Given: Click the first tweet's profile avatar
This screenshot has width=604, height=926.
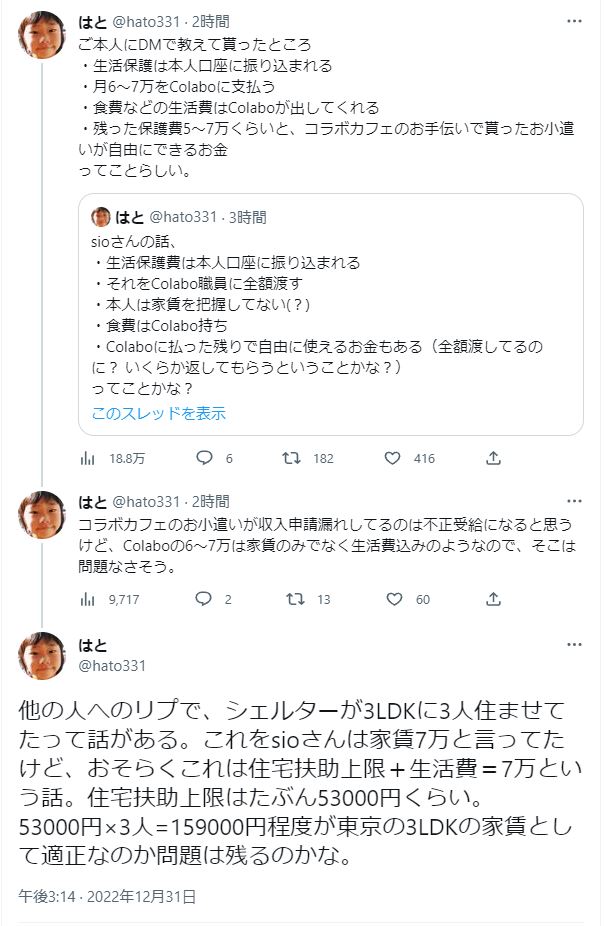Looking at the screenshot, I should coord(43,36).
